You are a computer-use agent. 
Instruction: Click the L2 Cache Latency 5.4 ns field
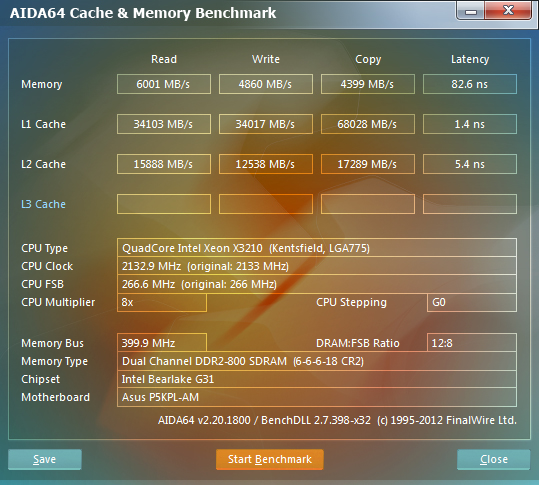(470, 164)
